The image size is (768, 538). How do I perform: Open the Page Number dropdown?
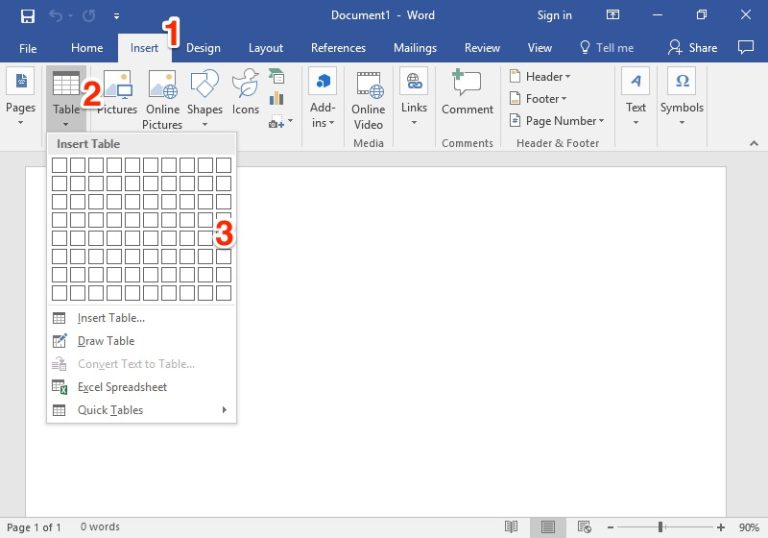coord(556,121)
